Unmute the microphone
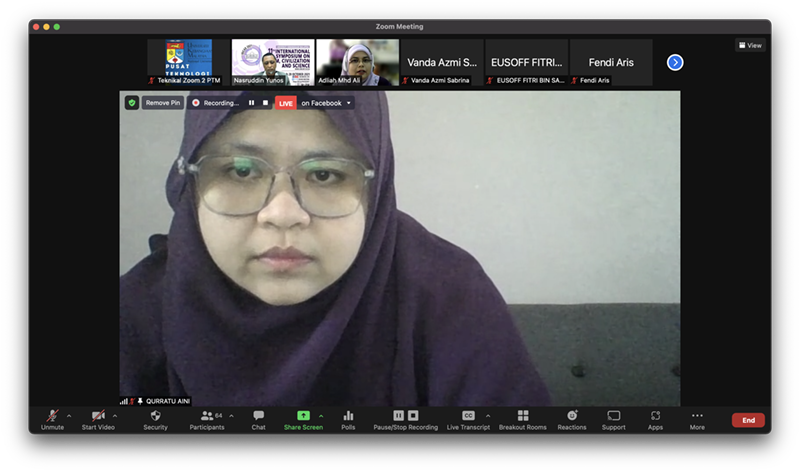The height and width of the screenshot is (472, 800). [52, 417]
